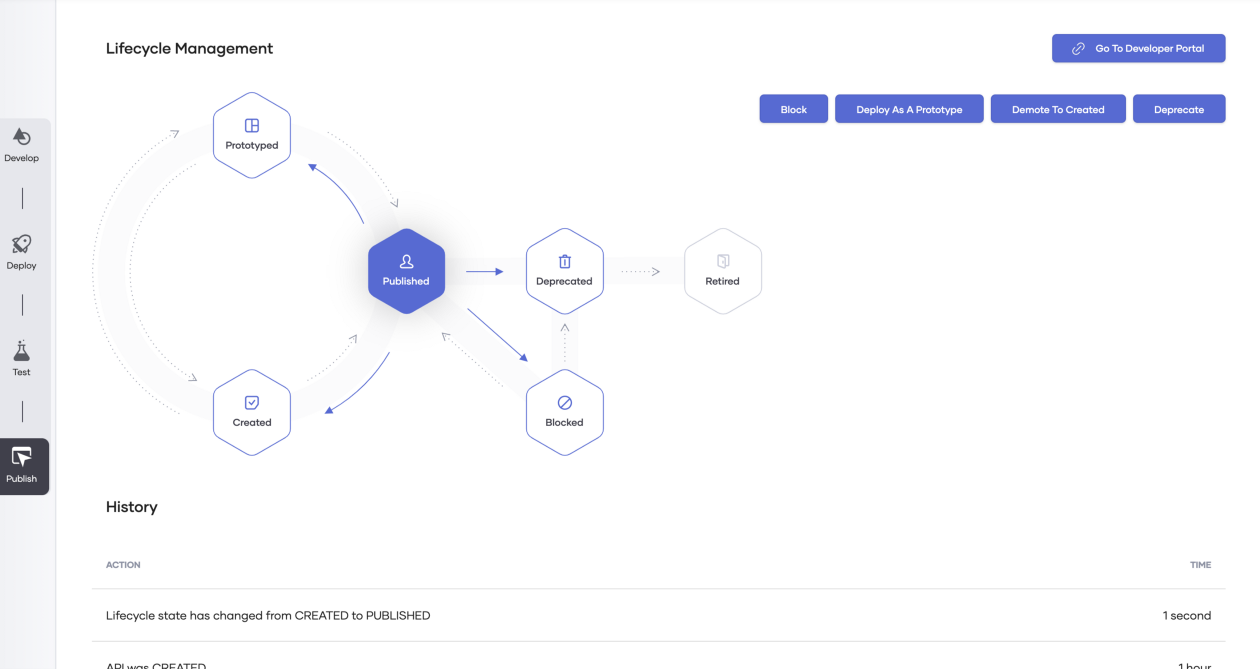Click the Prototyped state hexagon icon
This screenshot has height=669, width=1260.
click(252, 135)
